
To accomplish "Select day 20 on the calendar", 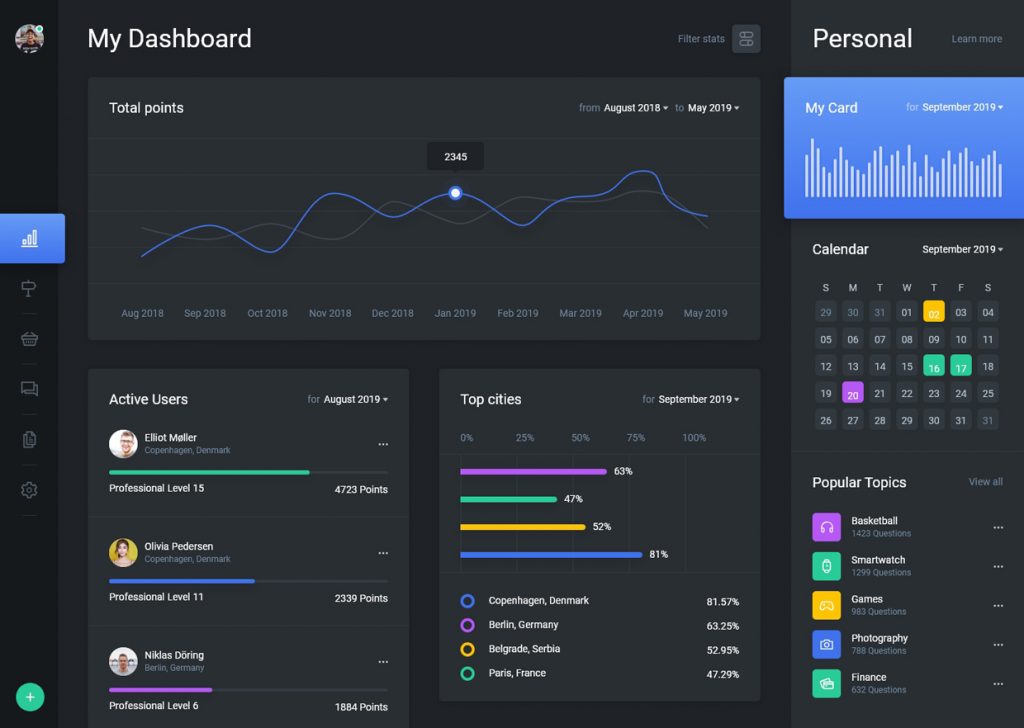I will pyautogui.click(x=853, y=393).
